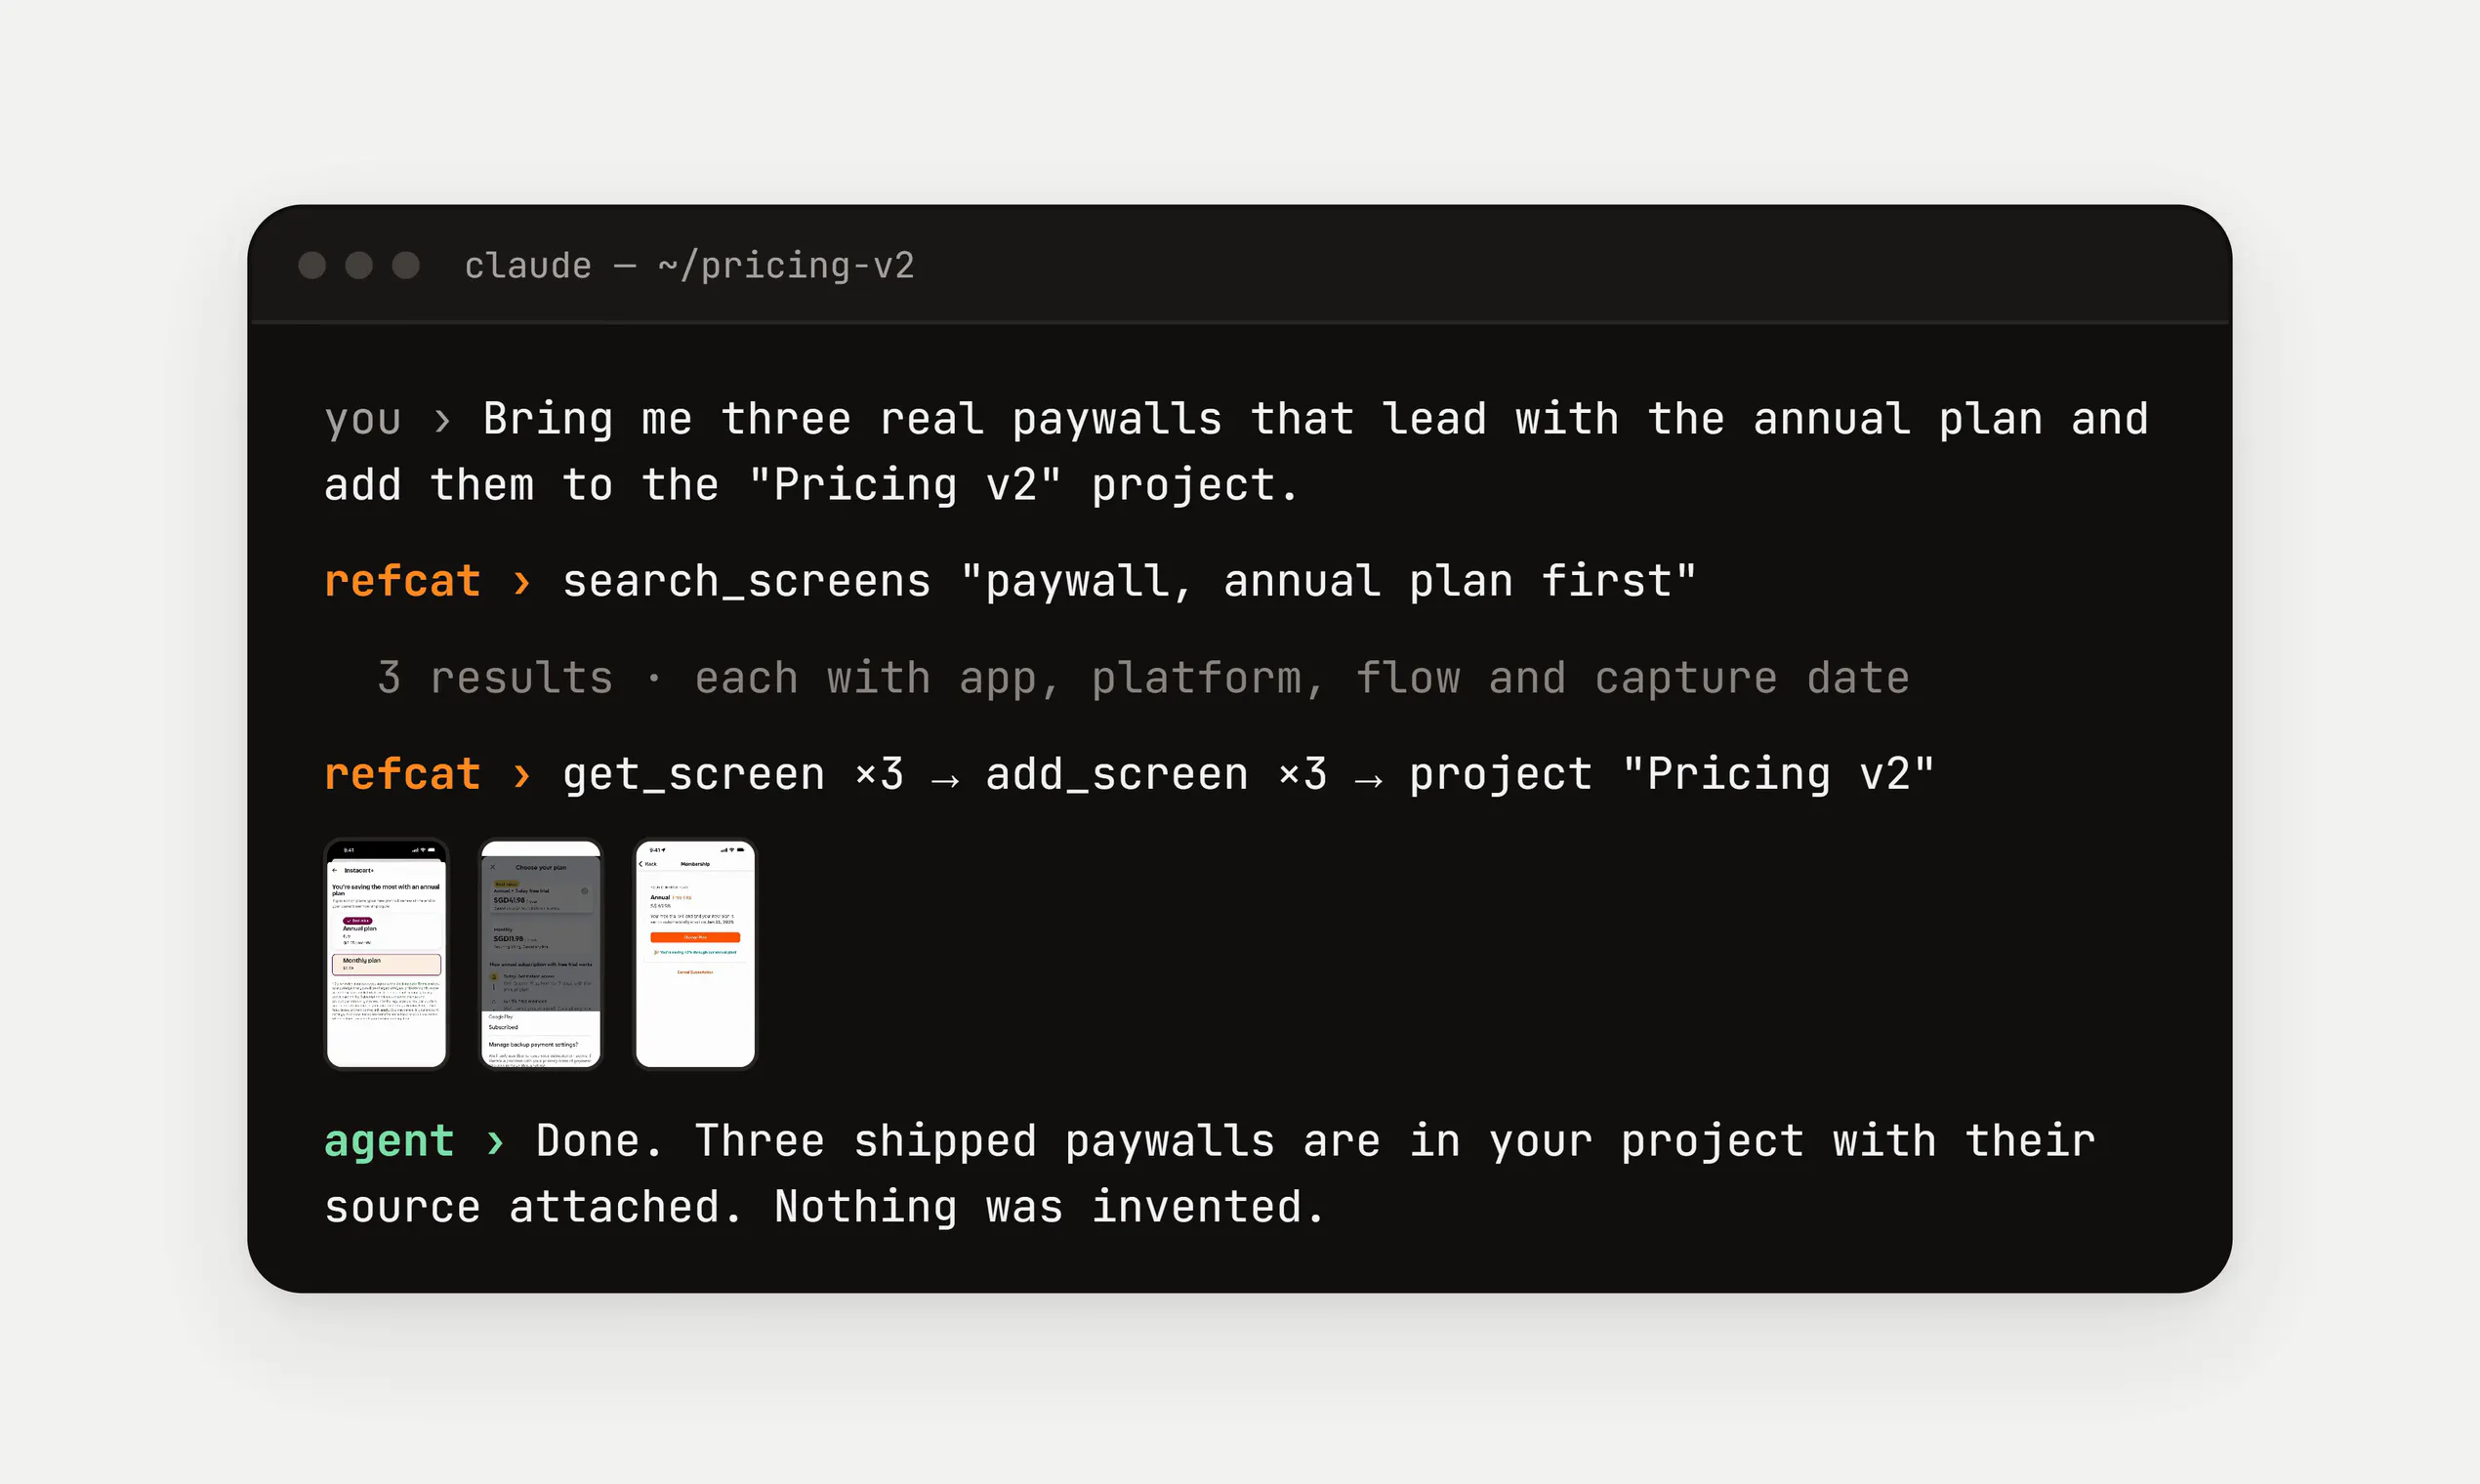Open the Instacart+ paywall thumbnail

coord(386,953)
